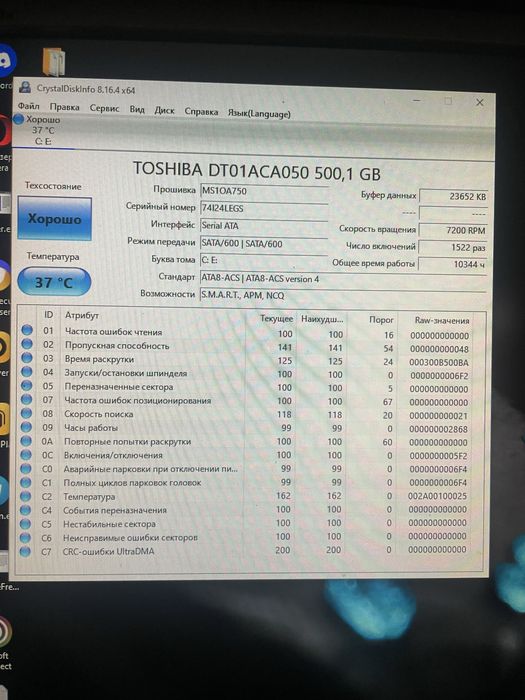Viewport: 525px width, 700px height.
Task: Click the status orb for attribute 02
Action: [x=27, y=344]
